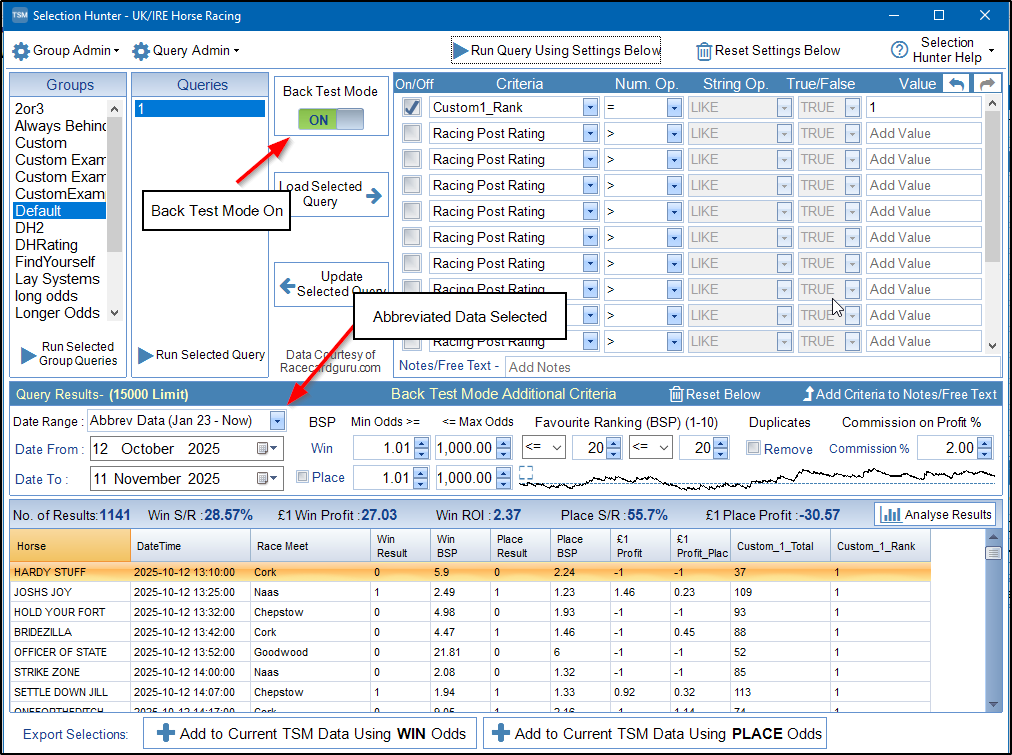Screen dimensions: 1012x755
Task: Open the first row numeric operator dropdown
Action: point(674,107)
